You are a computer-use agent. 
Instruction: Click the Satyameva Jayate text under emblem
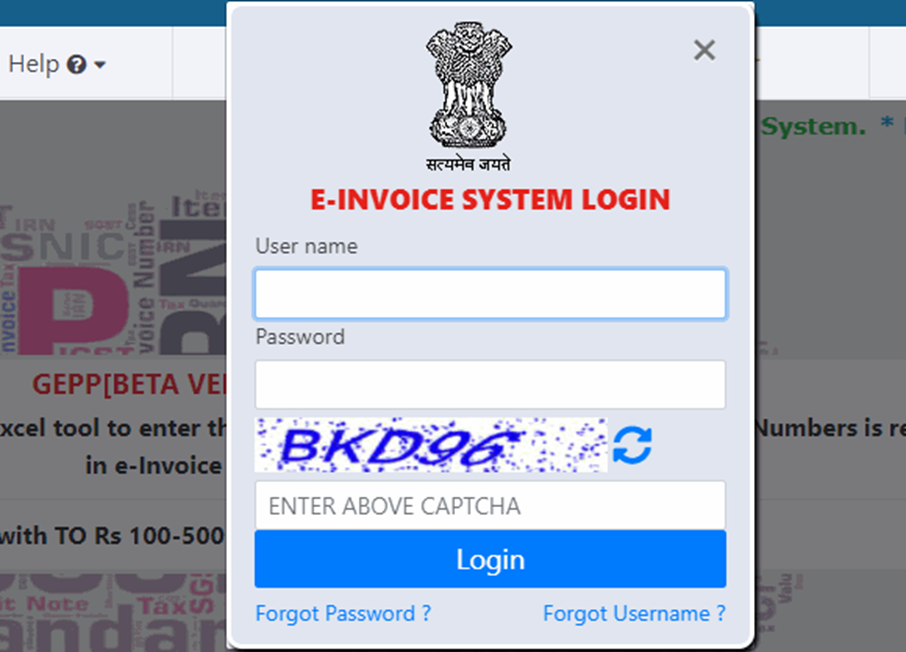(469, 164)
